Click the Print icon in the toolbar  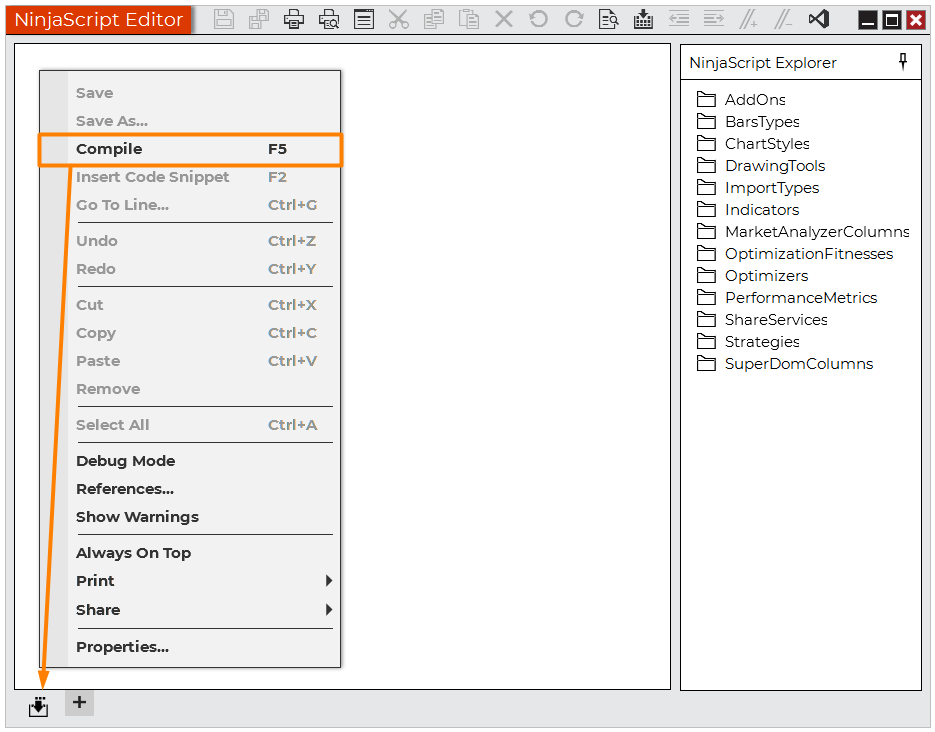point(294,19)
